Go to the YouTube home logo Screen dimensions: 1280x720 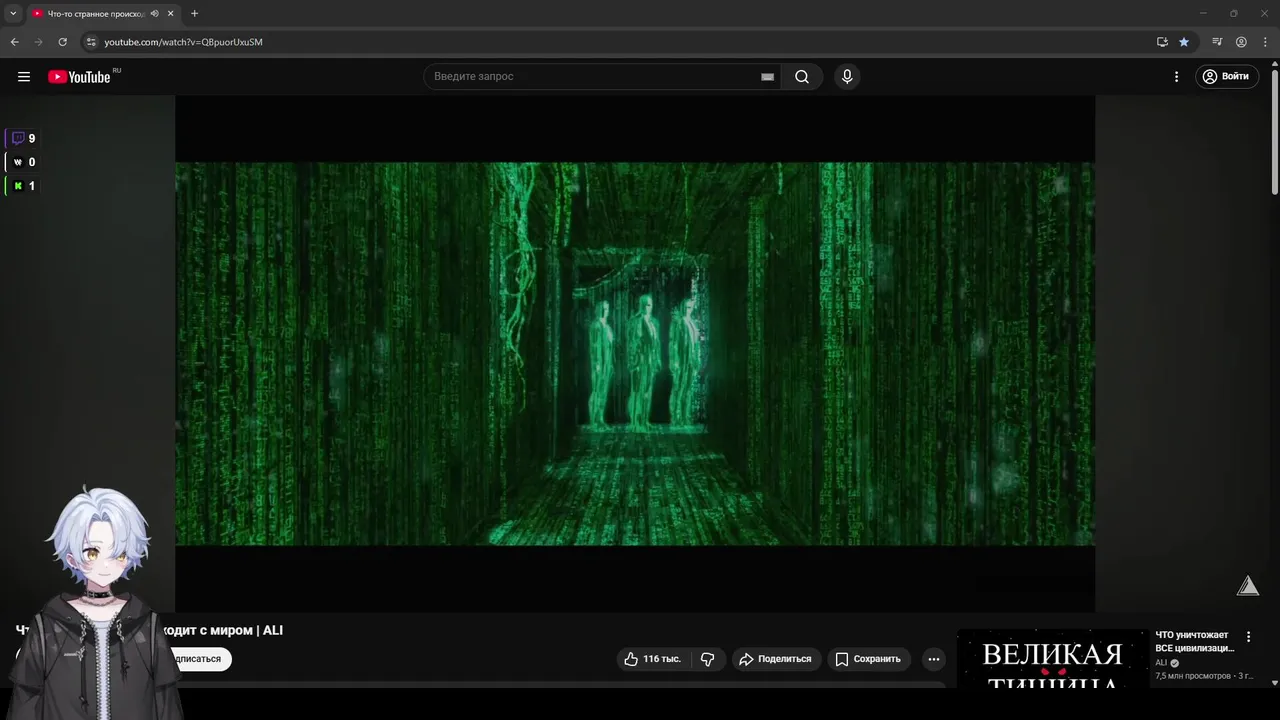[79, 77]
